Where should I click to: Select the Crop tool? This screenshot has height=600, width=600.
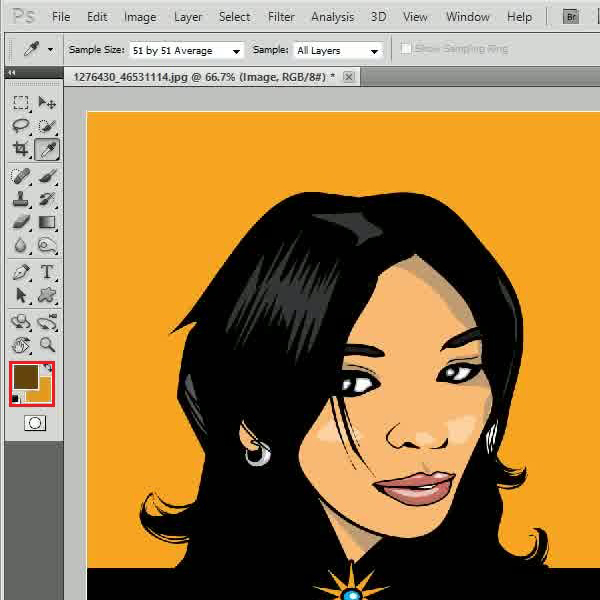[21, 149]
